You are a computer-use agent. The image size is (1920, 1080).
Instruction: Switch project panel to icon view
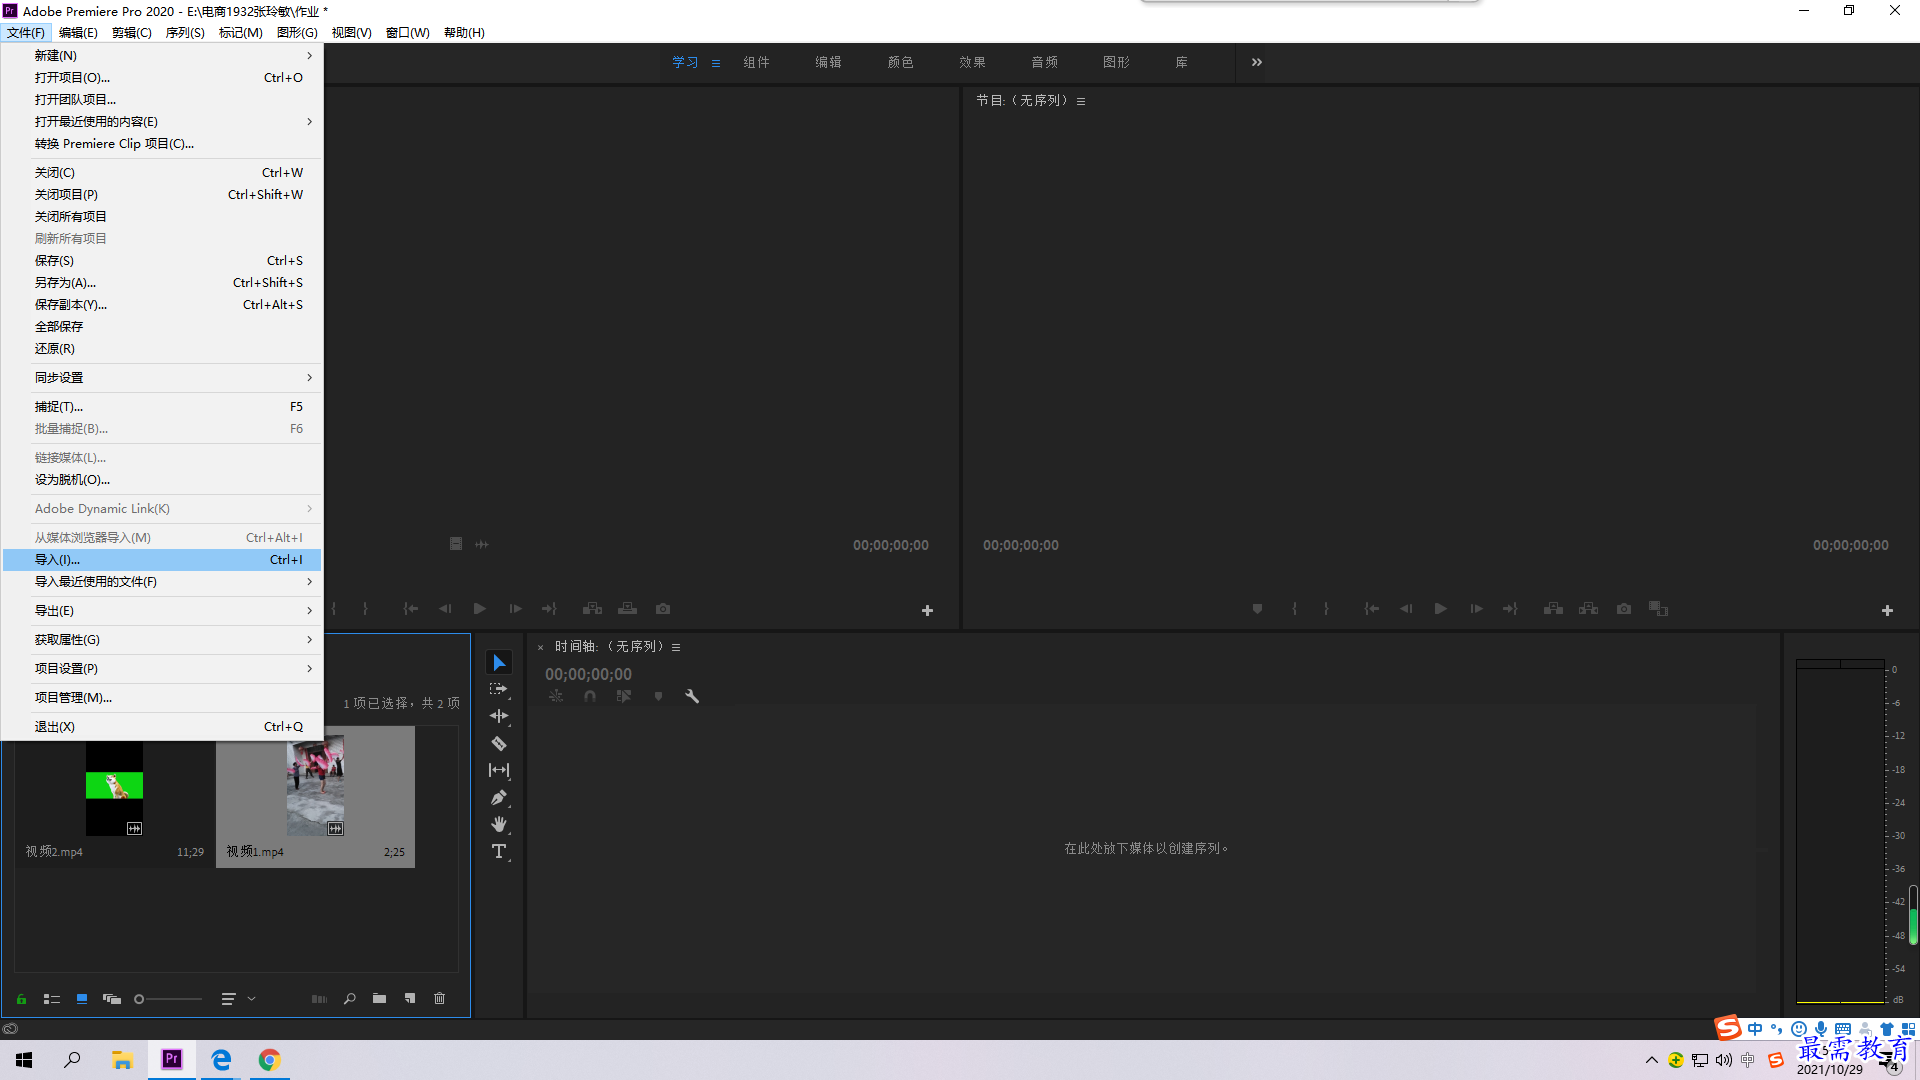click(x=82, y=999)
